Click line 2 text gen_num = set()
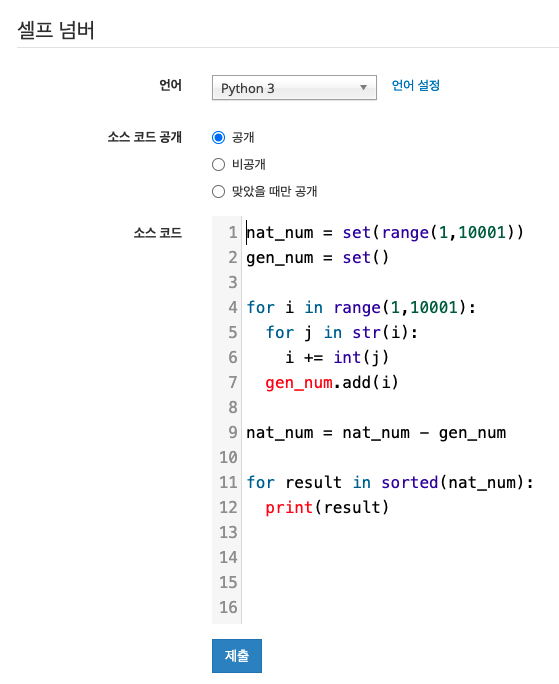Image resolution: width=559 pixels, height=684 pixels. coord(317,258)
